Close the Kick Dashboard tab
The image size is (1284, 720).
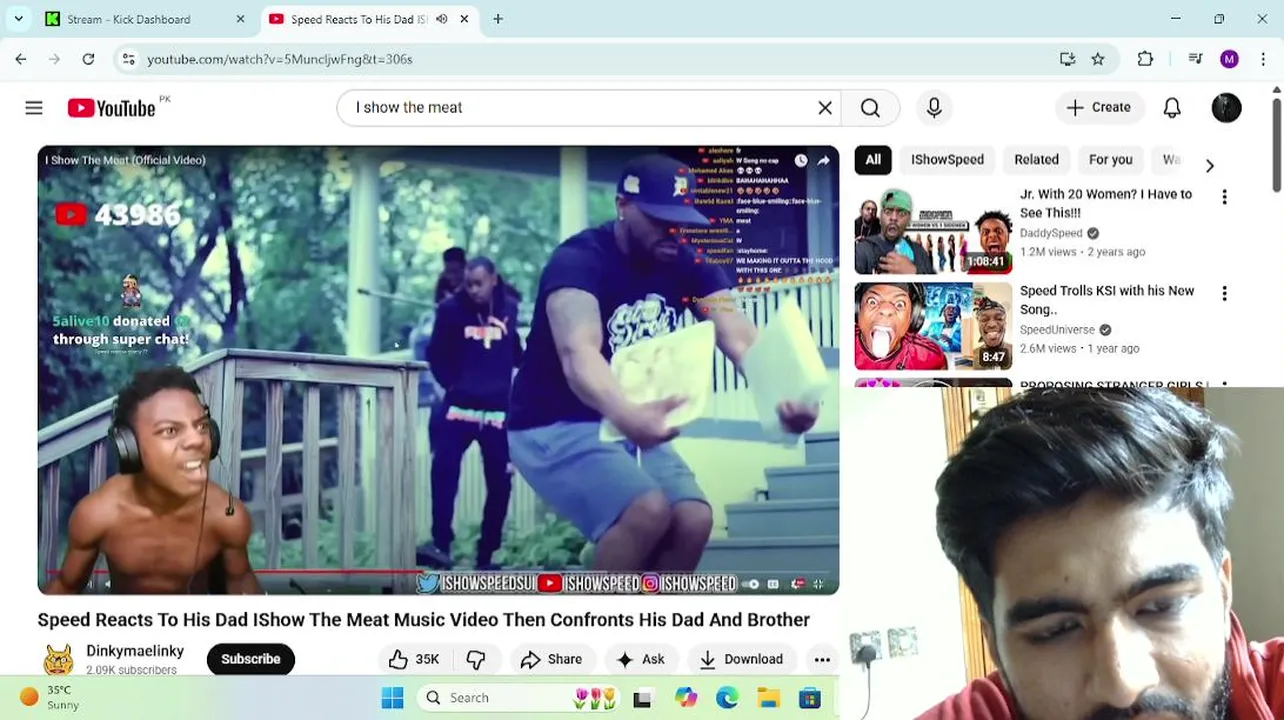pos(240,19)
